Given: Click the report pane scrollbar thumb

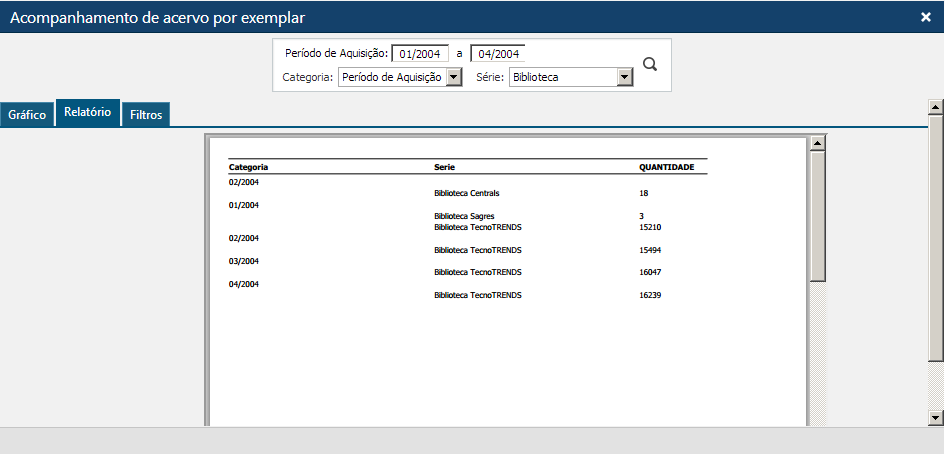Looking at the screenshot, I should point(818,215).
